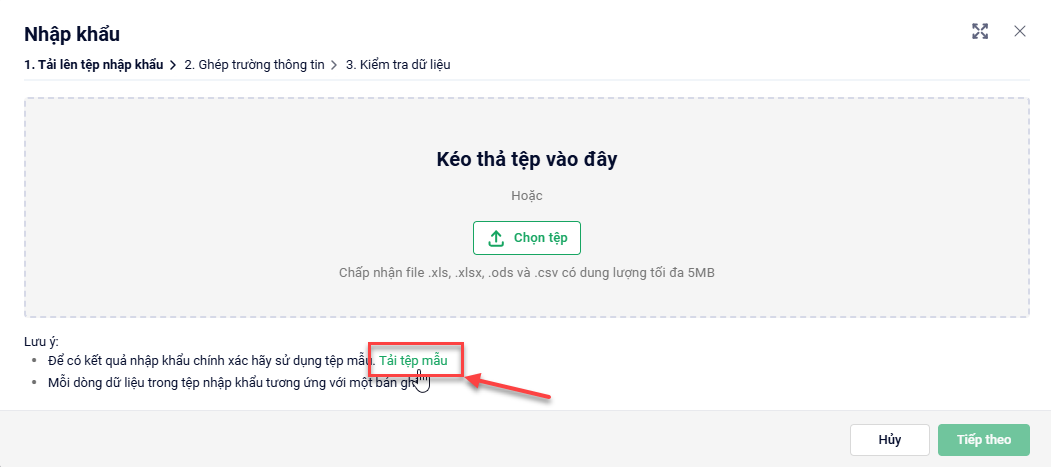
Task: Click the upload arrow icon
Action: click(x=496, y=238)
